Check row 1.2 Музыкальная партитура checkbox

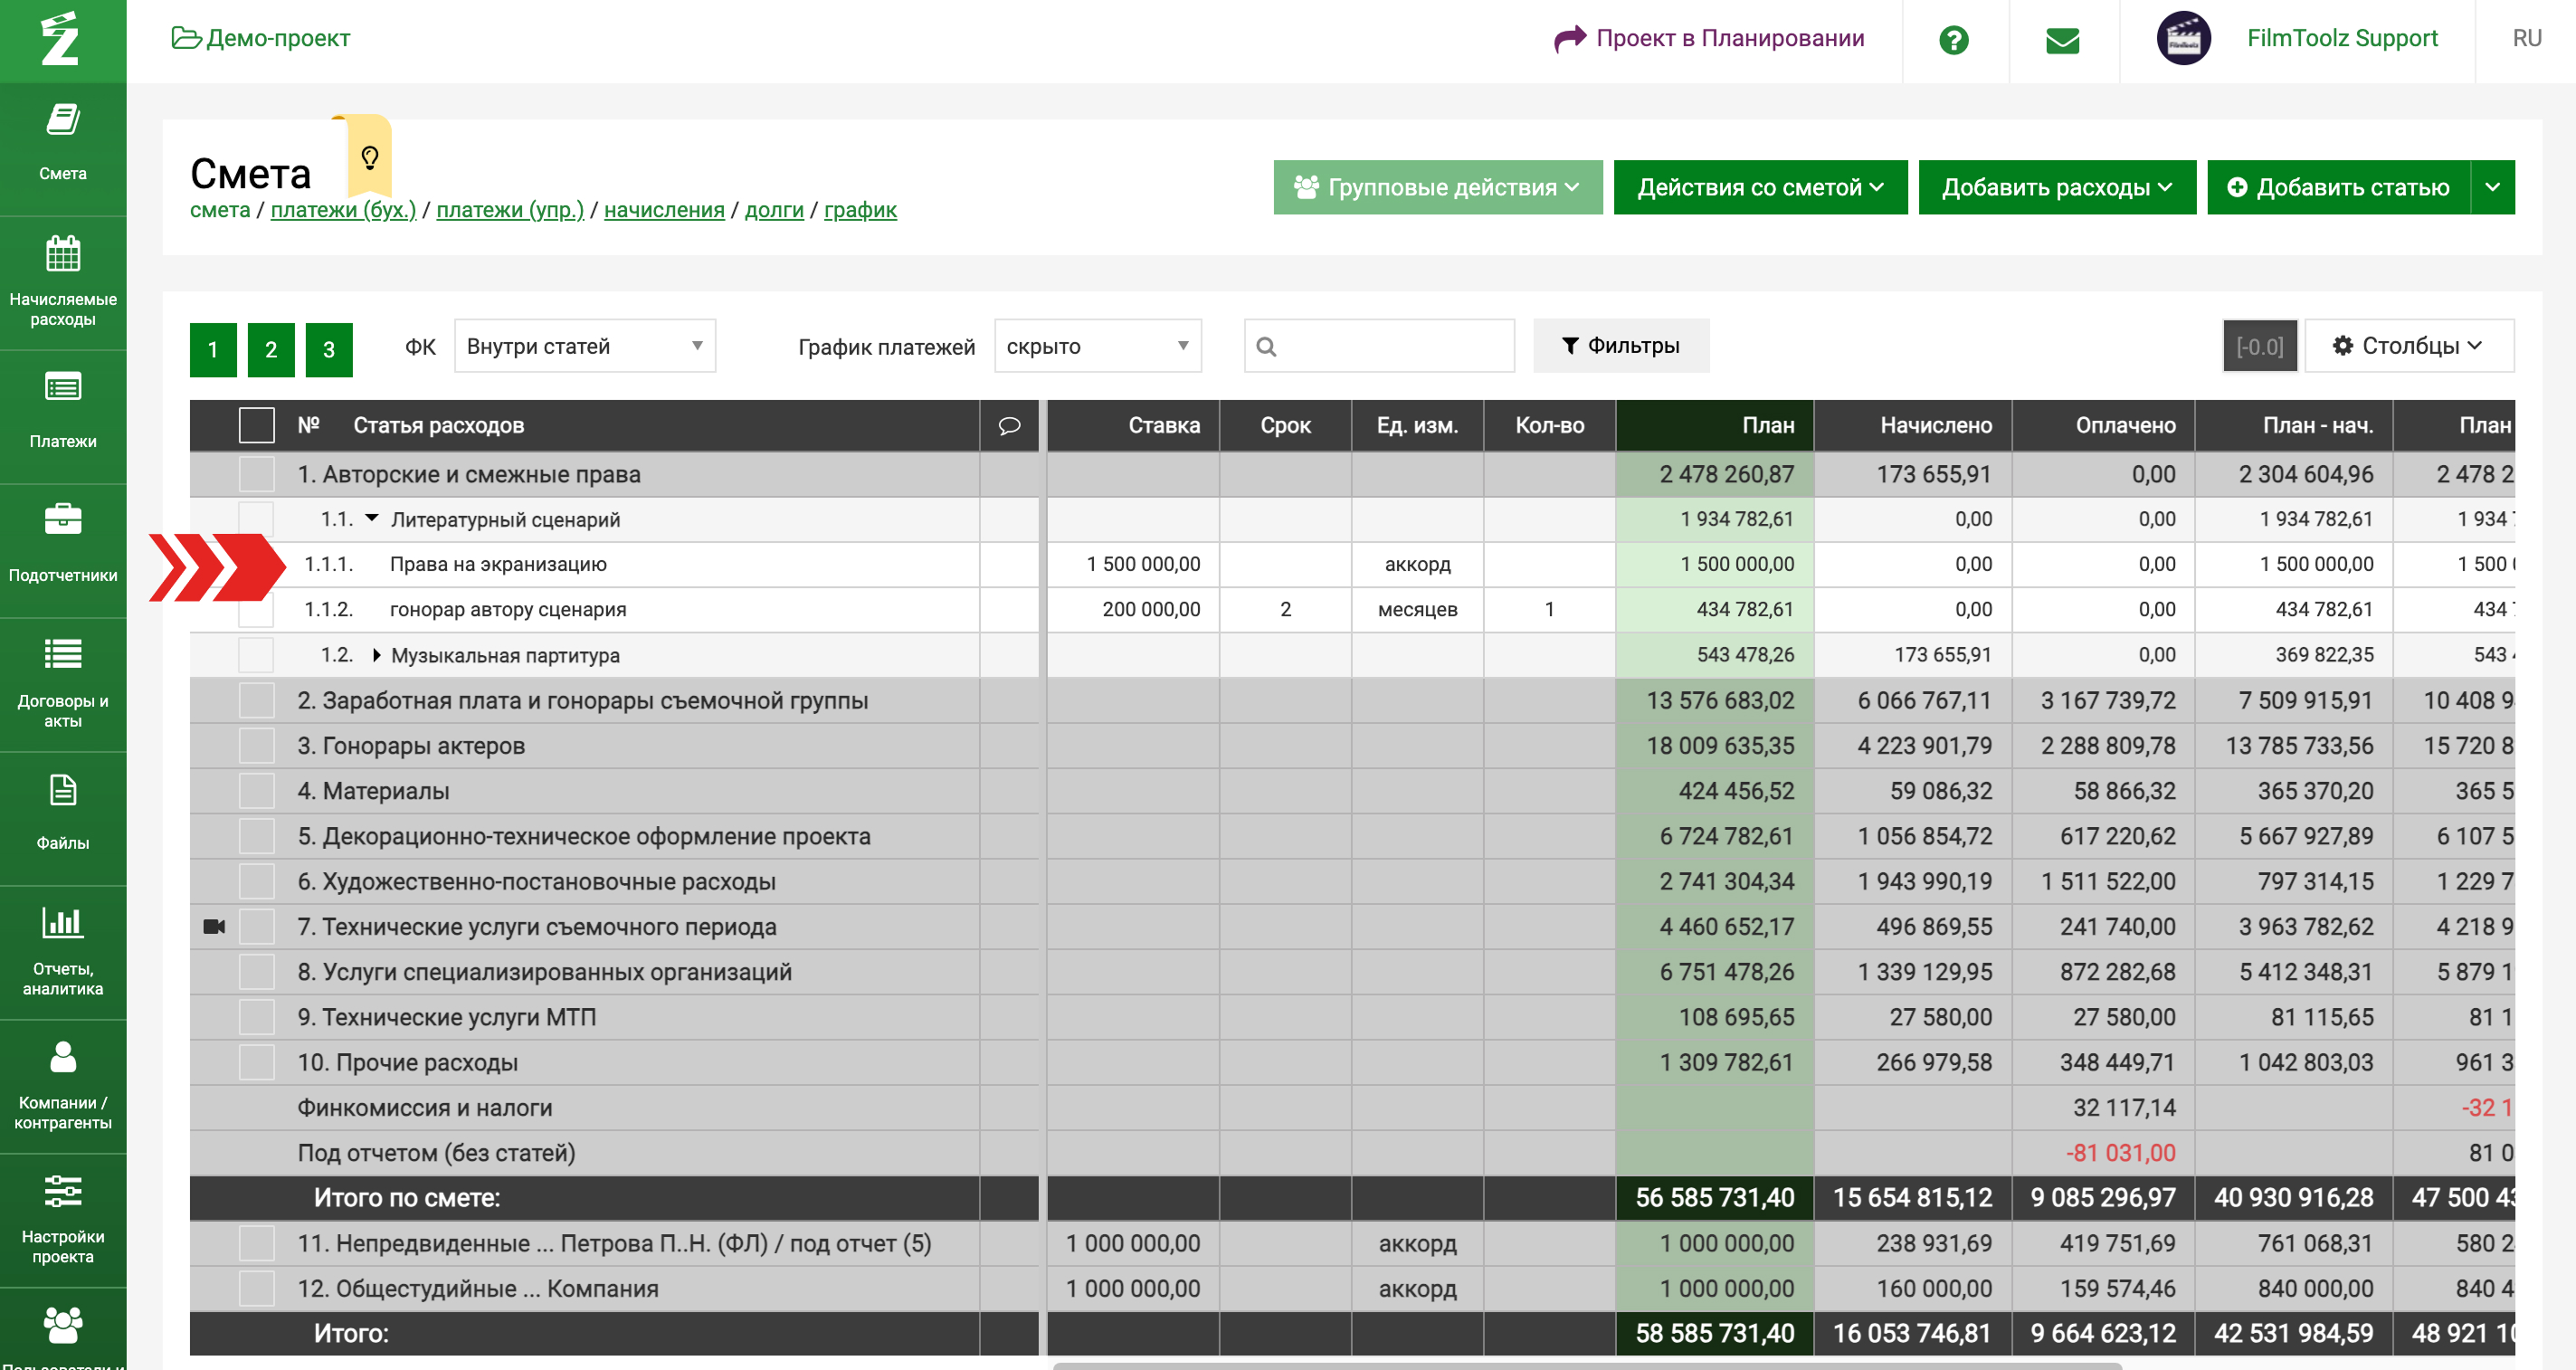coord(257,655)
